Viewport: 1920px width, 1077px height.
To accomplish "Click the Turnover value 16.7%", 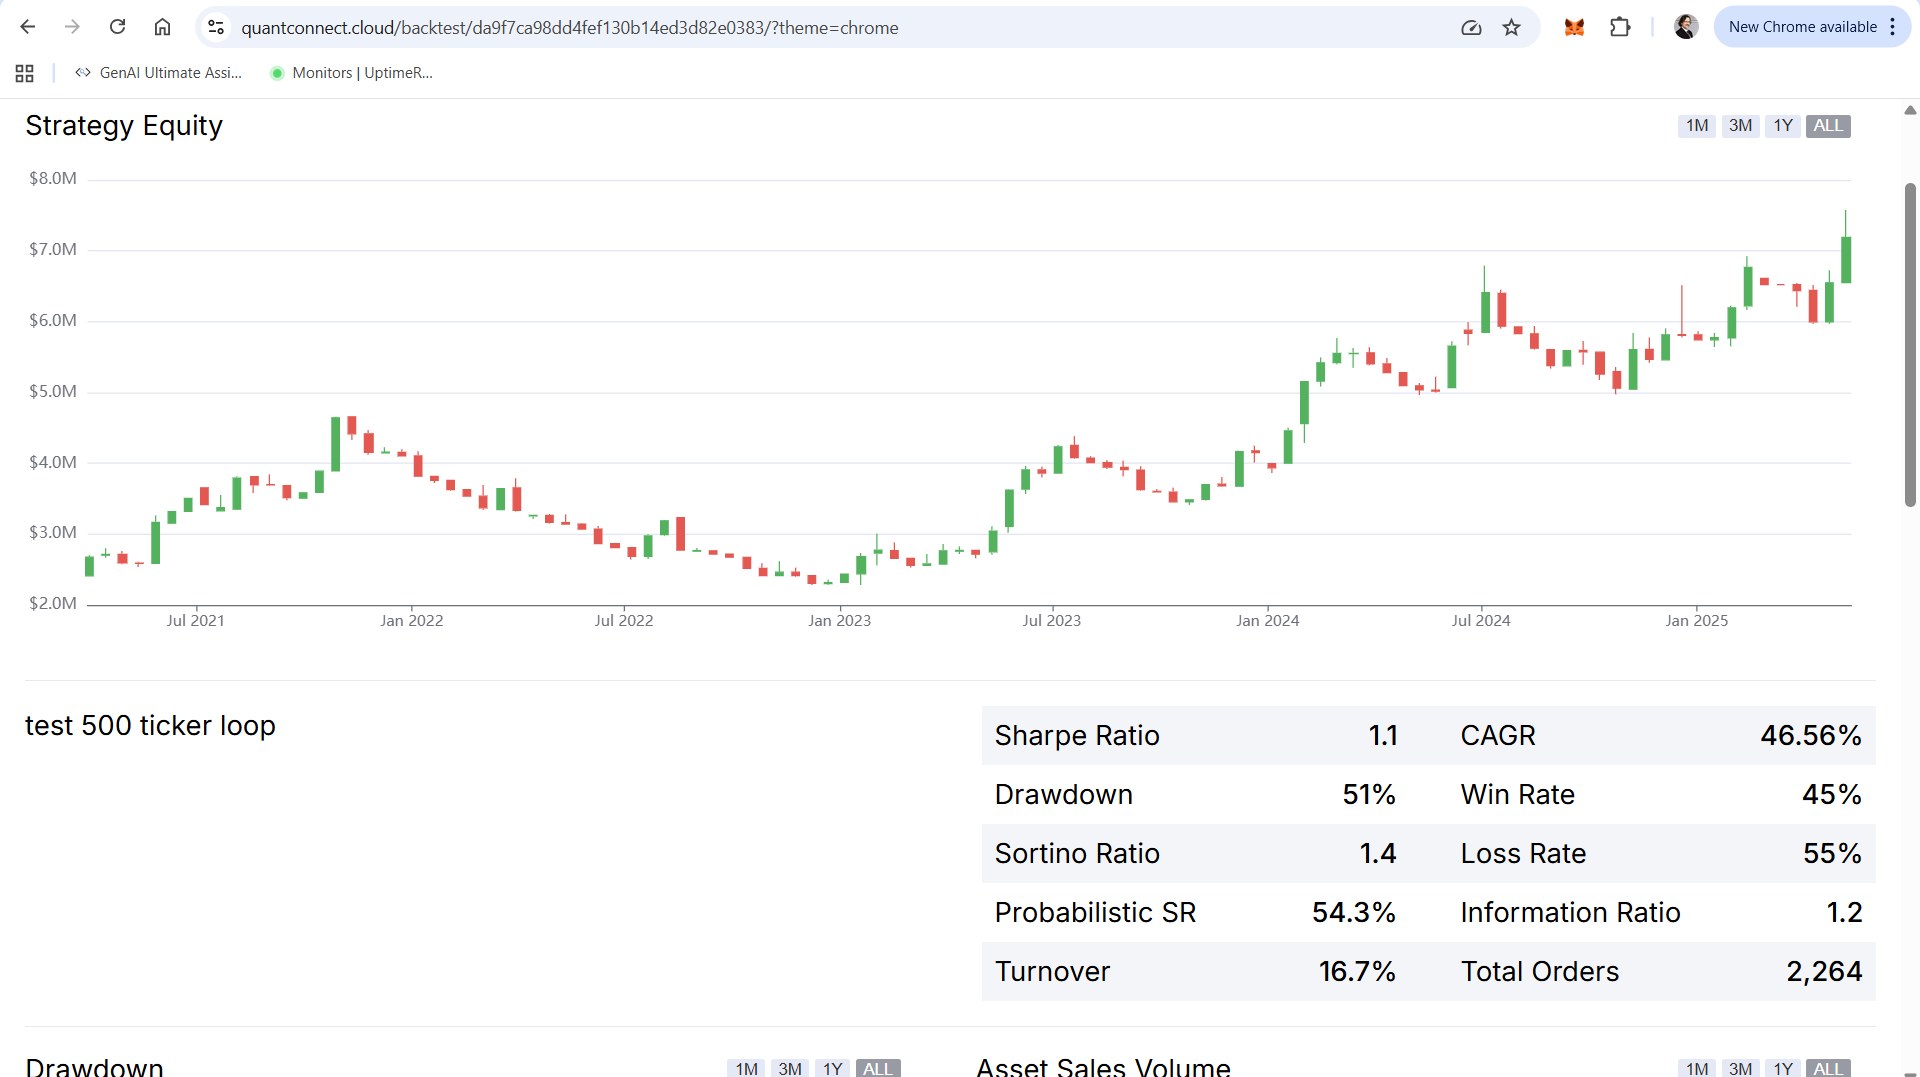I will pyautogui.click(x=1357, y=972).
